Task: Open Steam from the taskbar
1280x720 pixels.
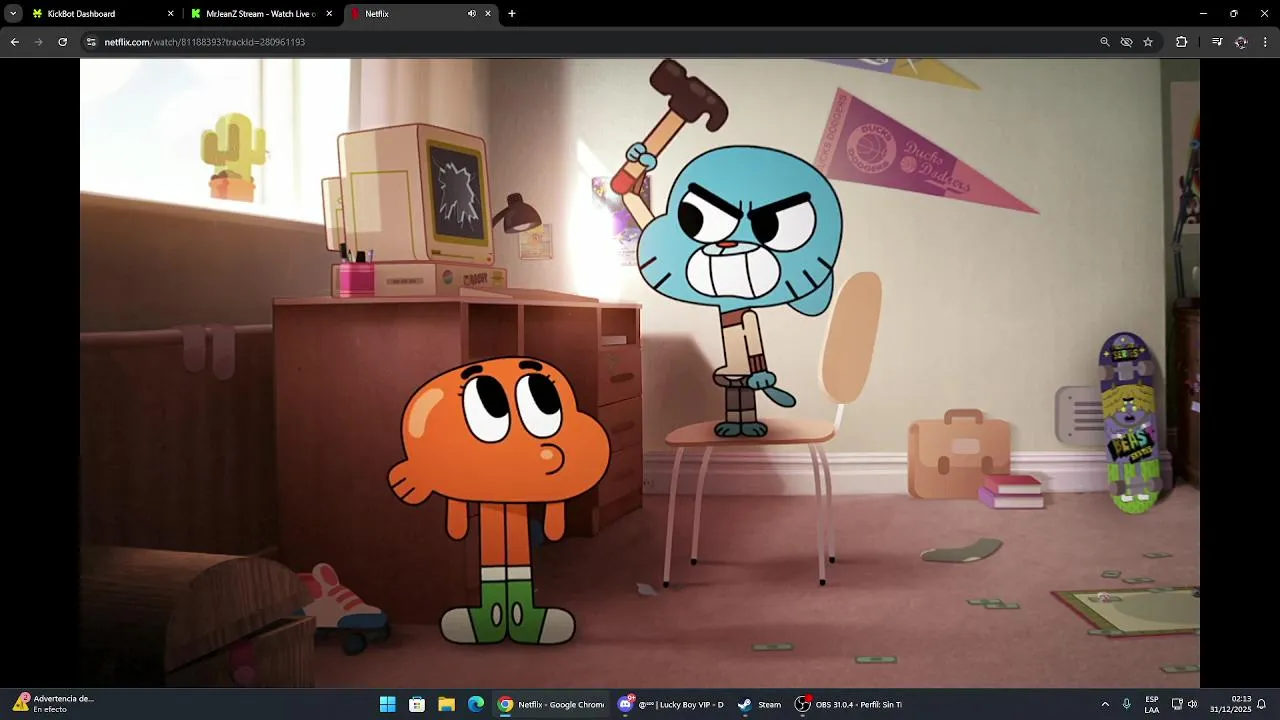Action: (760, 704)
